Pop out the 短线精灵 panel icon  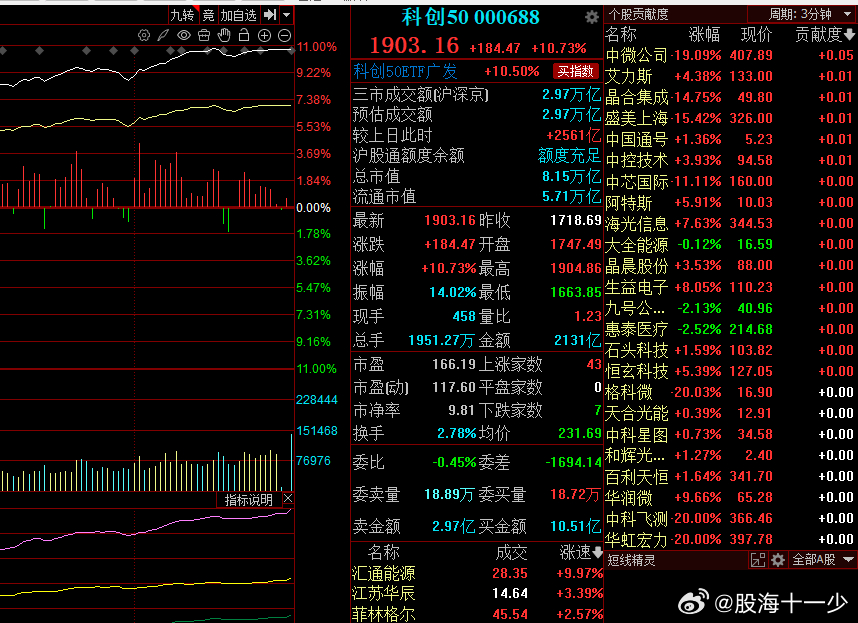[758, 560]
